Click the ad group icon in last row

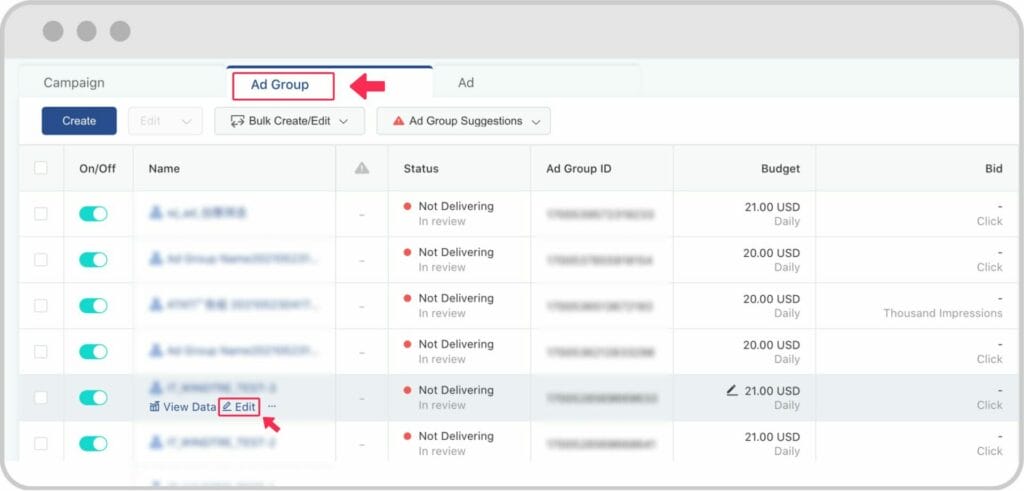155,443
